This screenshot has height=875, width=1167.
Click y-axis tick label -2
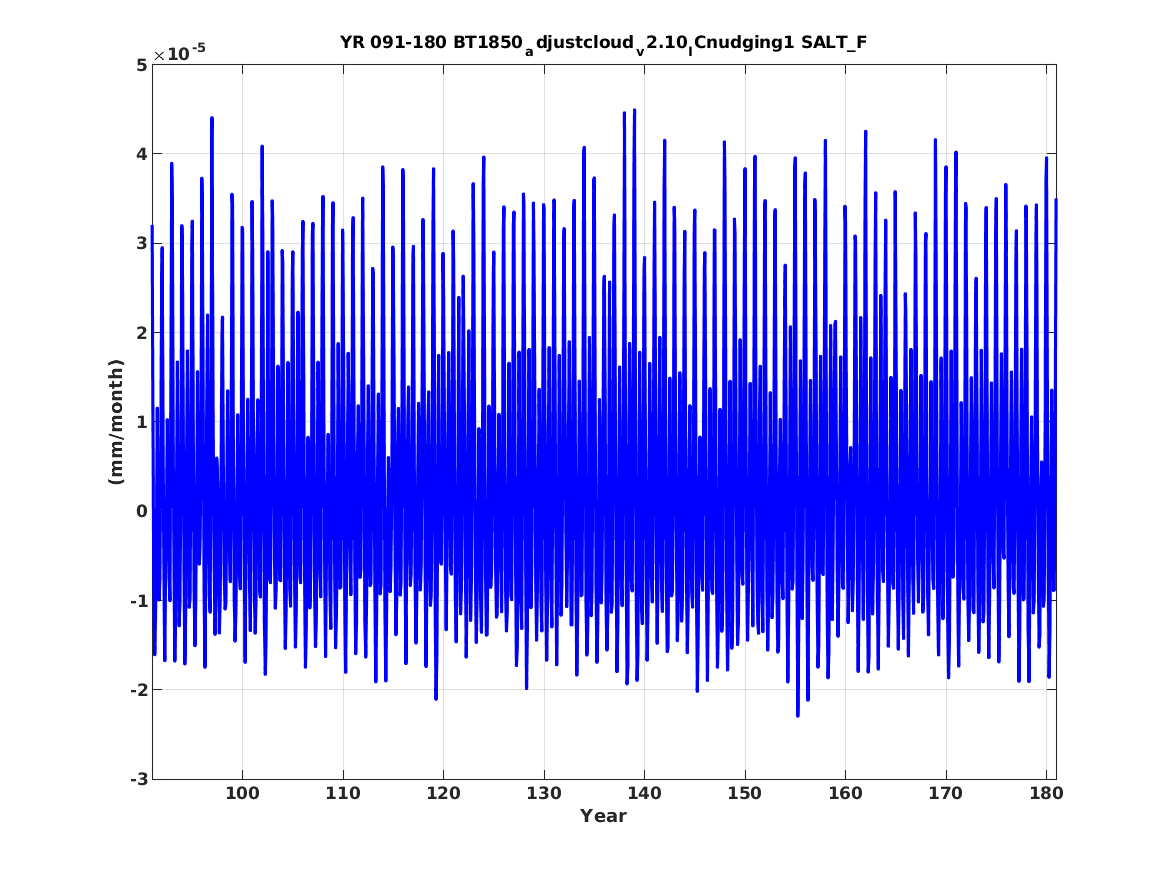(138, 690)
